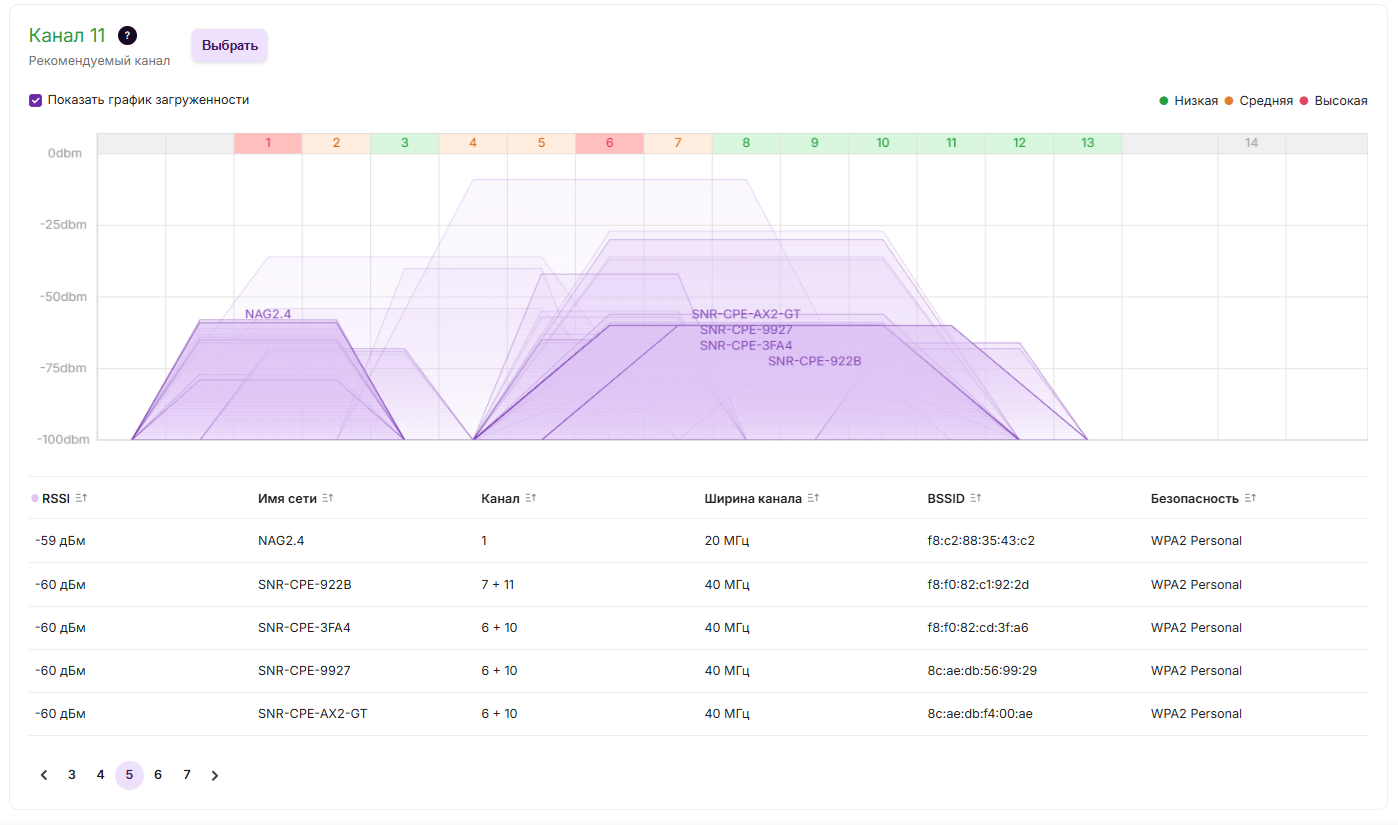Click SNR-CPE-AX2-GT label in chart
The height and width of the screenshot is (825, 1398).
(746, 314)
